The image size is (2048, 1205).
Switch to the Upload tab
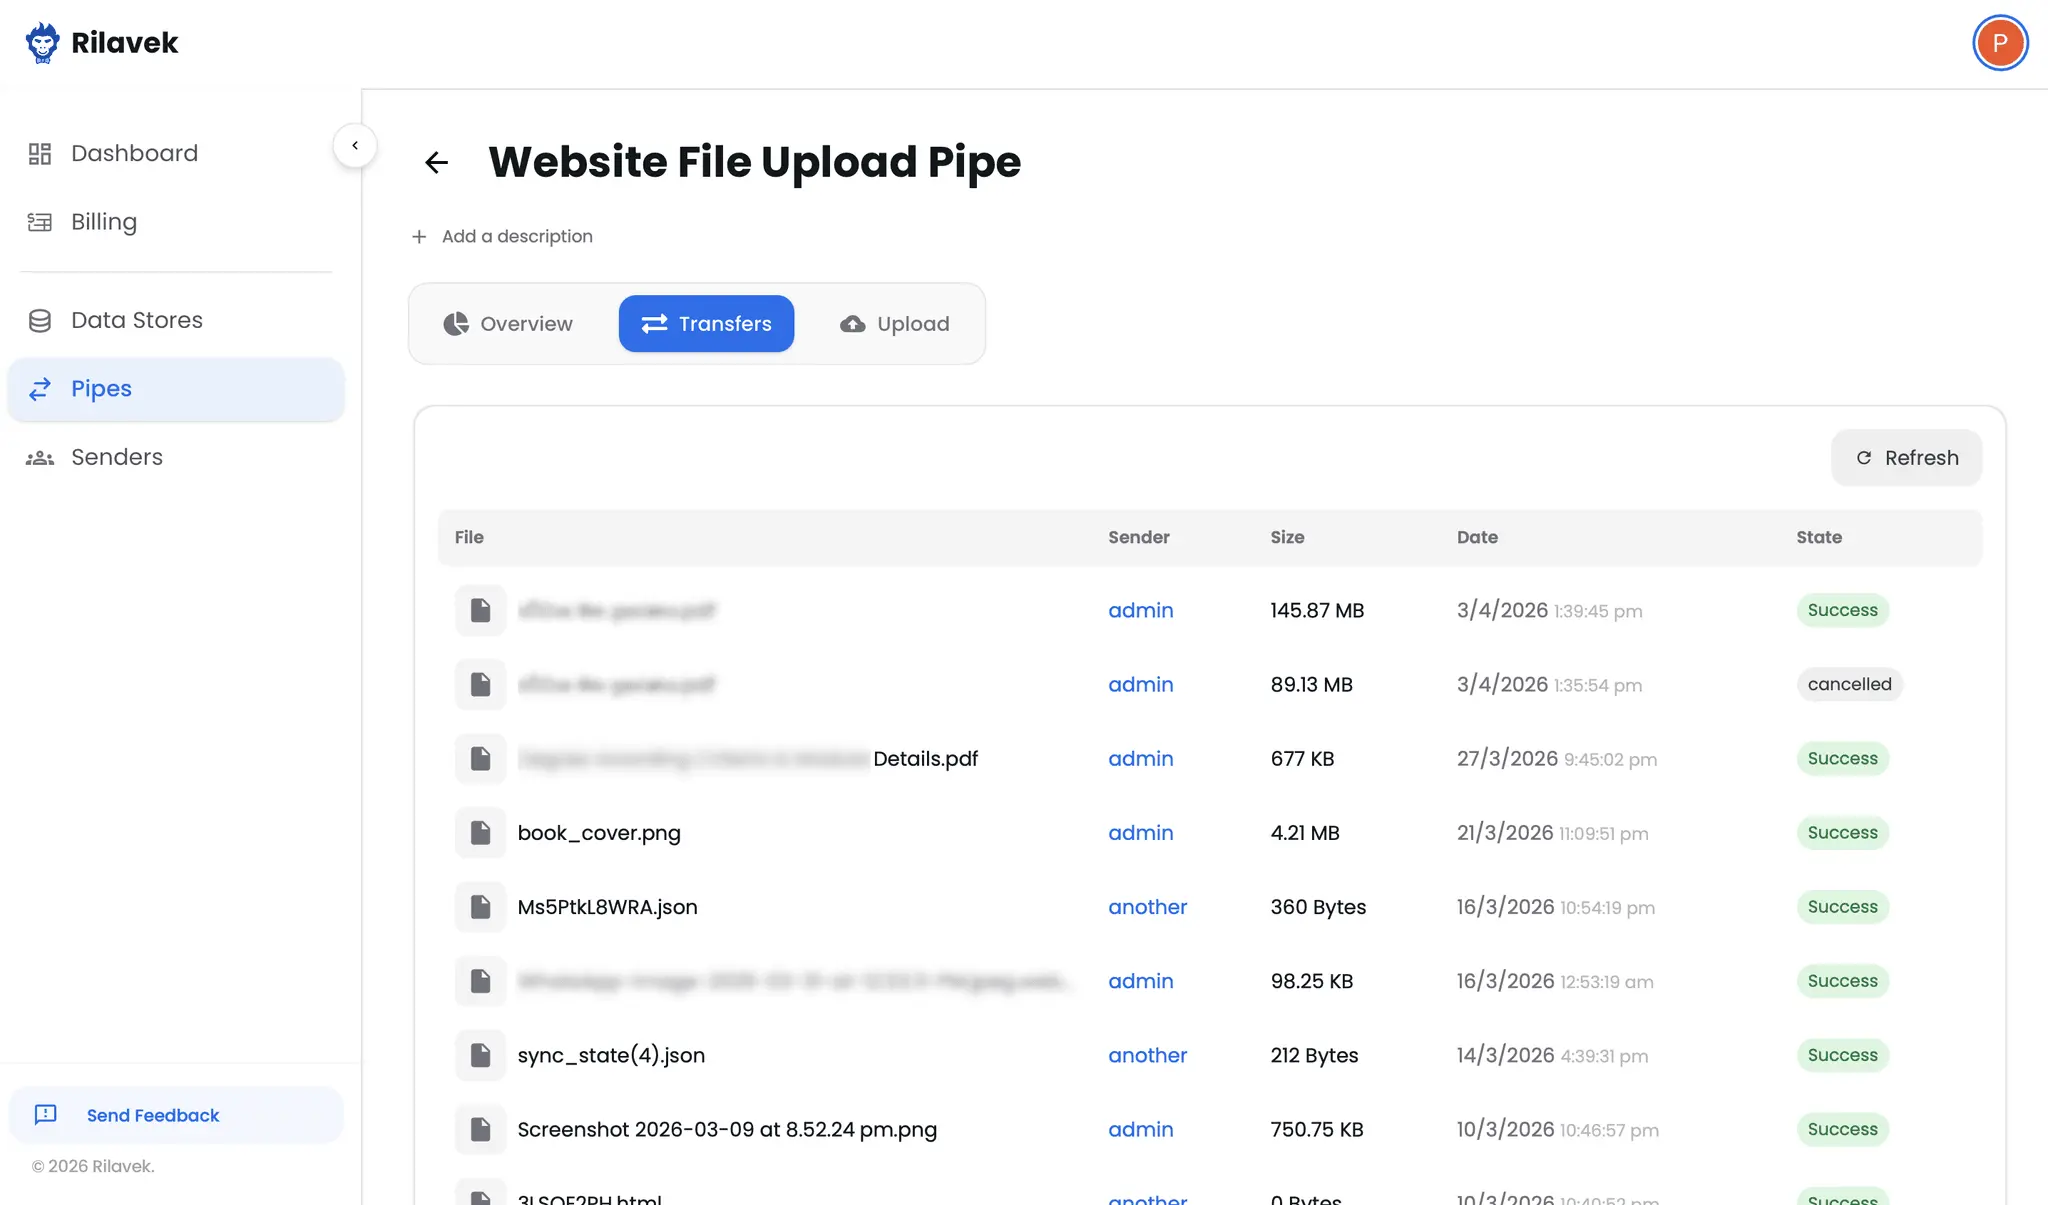(895, 324)
